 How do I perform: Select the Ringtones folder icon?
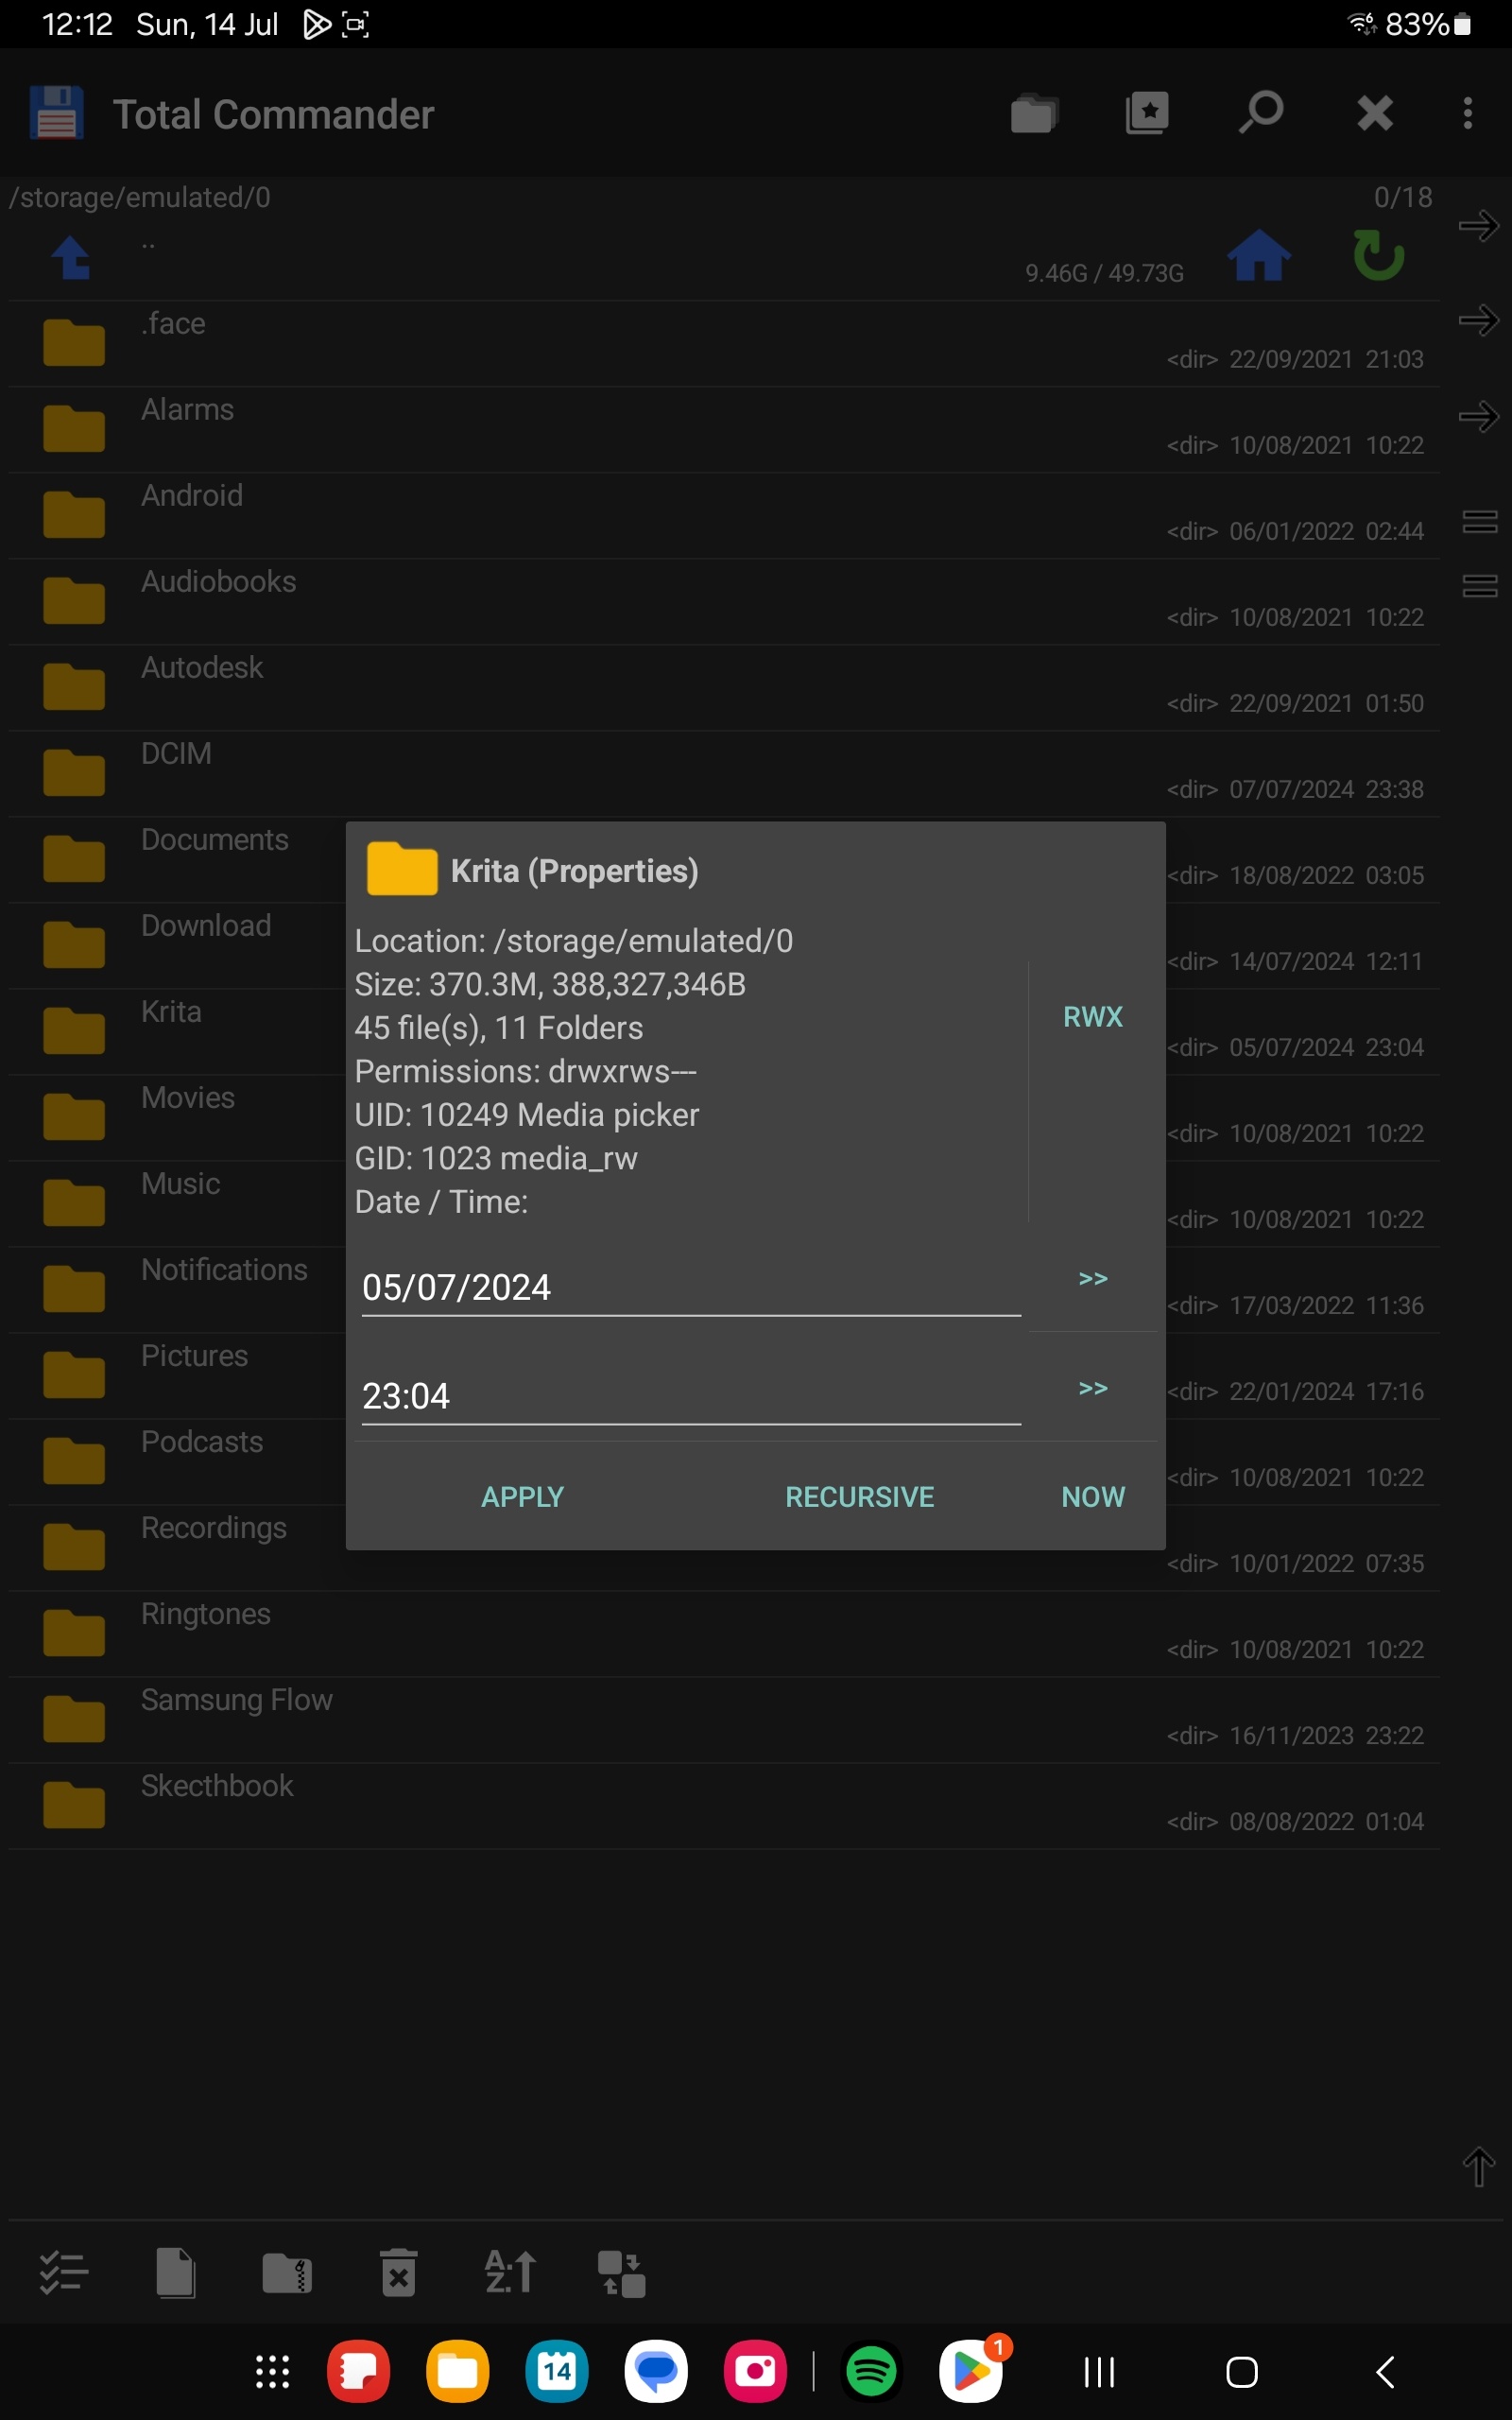tap(74, 1633)
